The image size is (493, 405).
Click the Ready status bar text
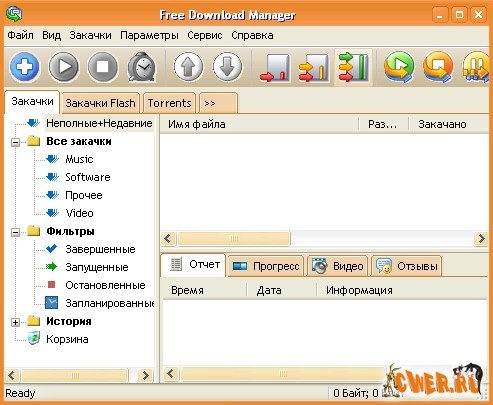click(20, 393)
